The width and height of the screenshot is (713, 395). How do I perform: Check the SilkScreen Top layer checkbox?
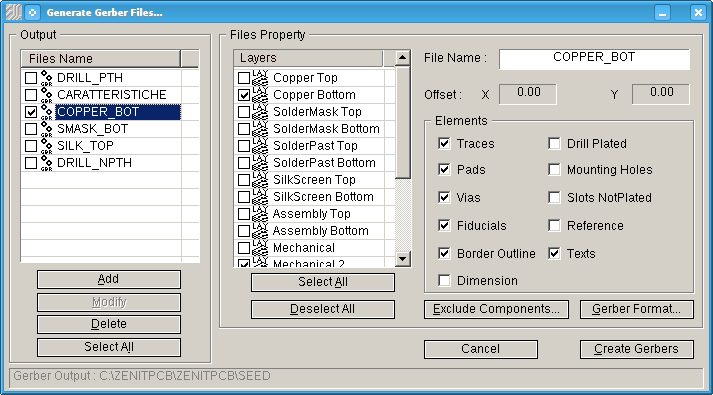pos(244,180)
